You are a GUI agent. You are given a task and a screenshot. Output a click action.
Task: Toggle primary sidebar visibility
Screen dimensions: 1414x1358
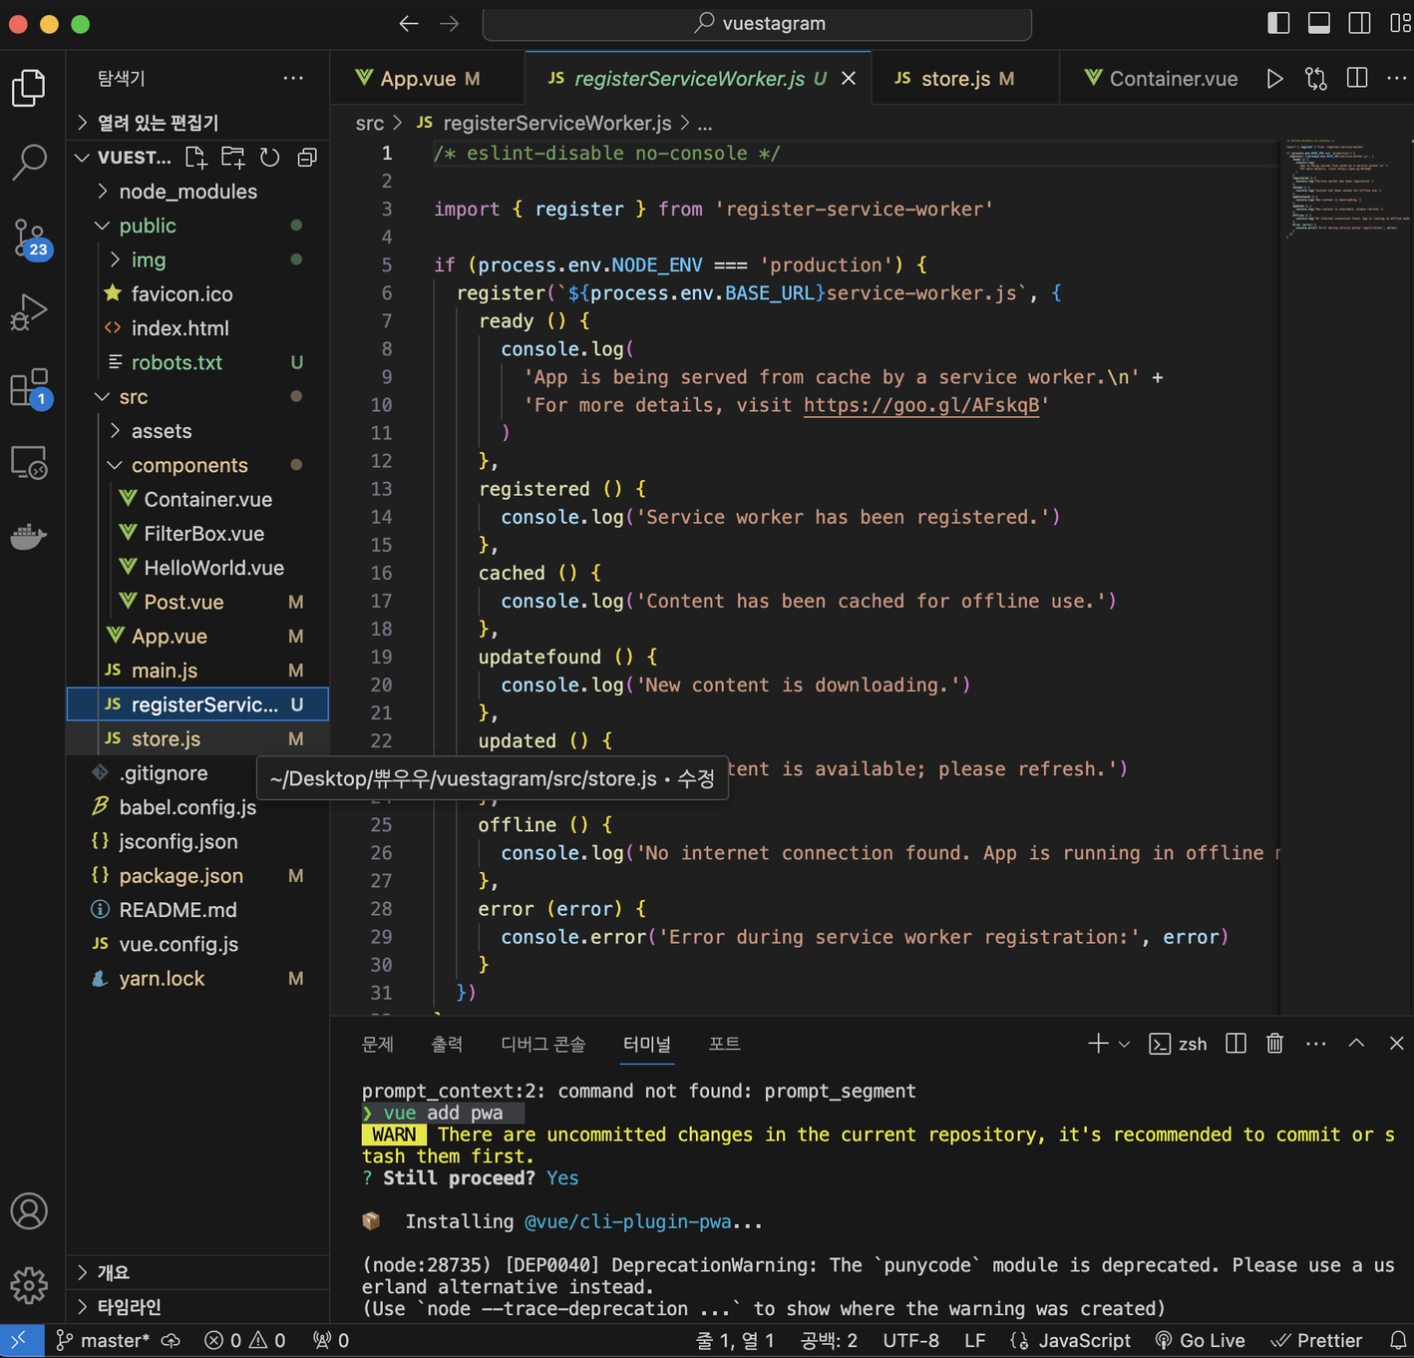point(1278,23)
